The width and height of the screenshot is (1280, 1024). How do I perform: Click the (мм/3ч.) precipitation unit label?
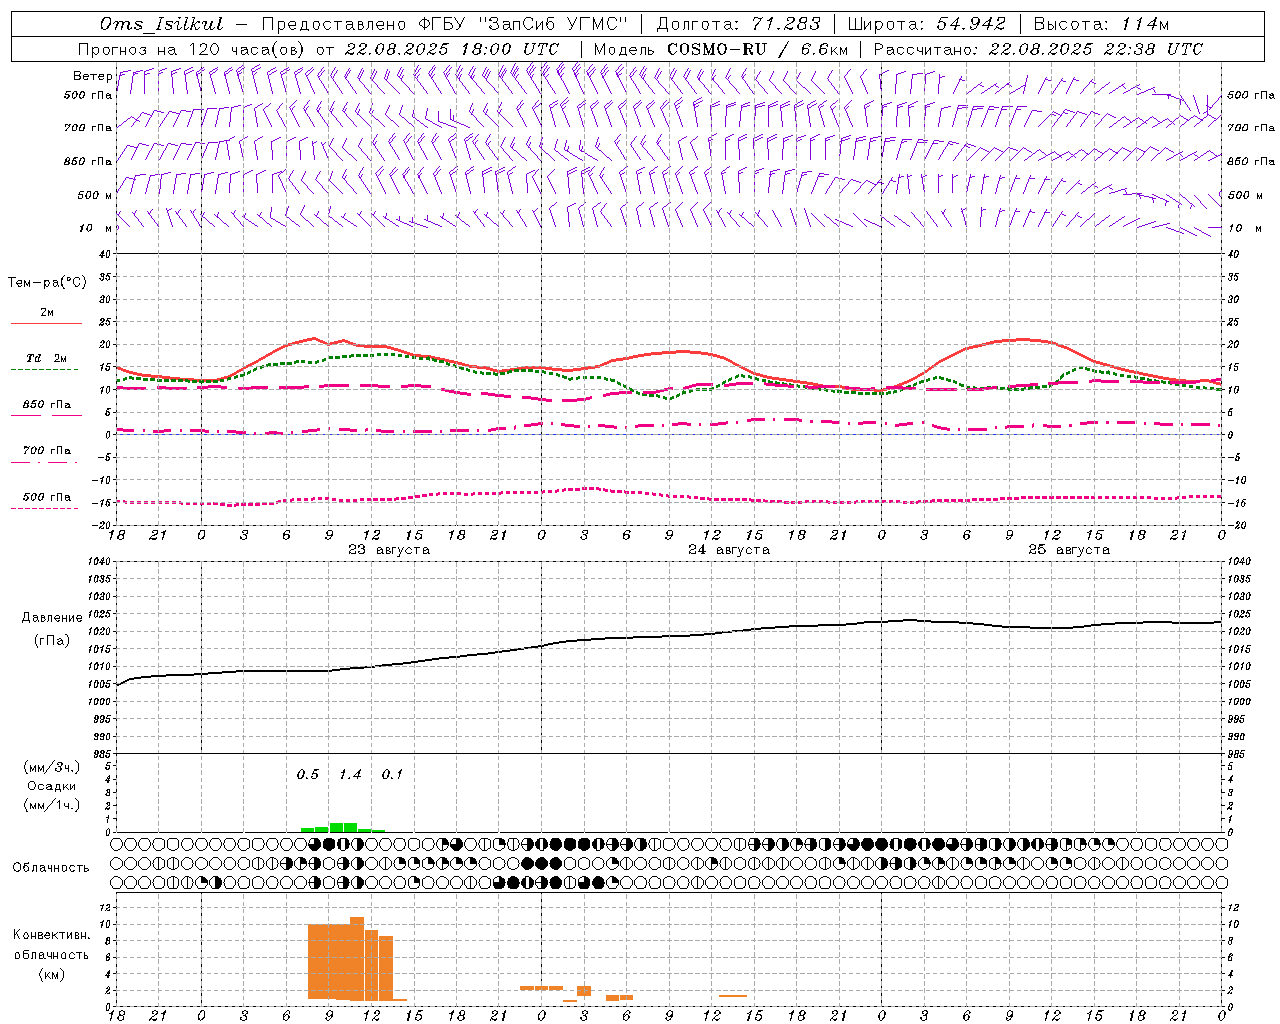click(53, 767)
